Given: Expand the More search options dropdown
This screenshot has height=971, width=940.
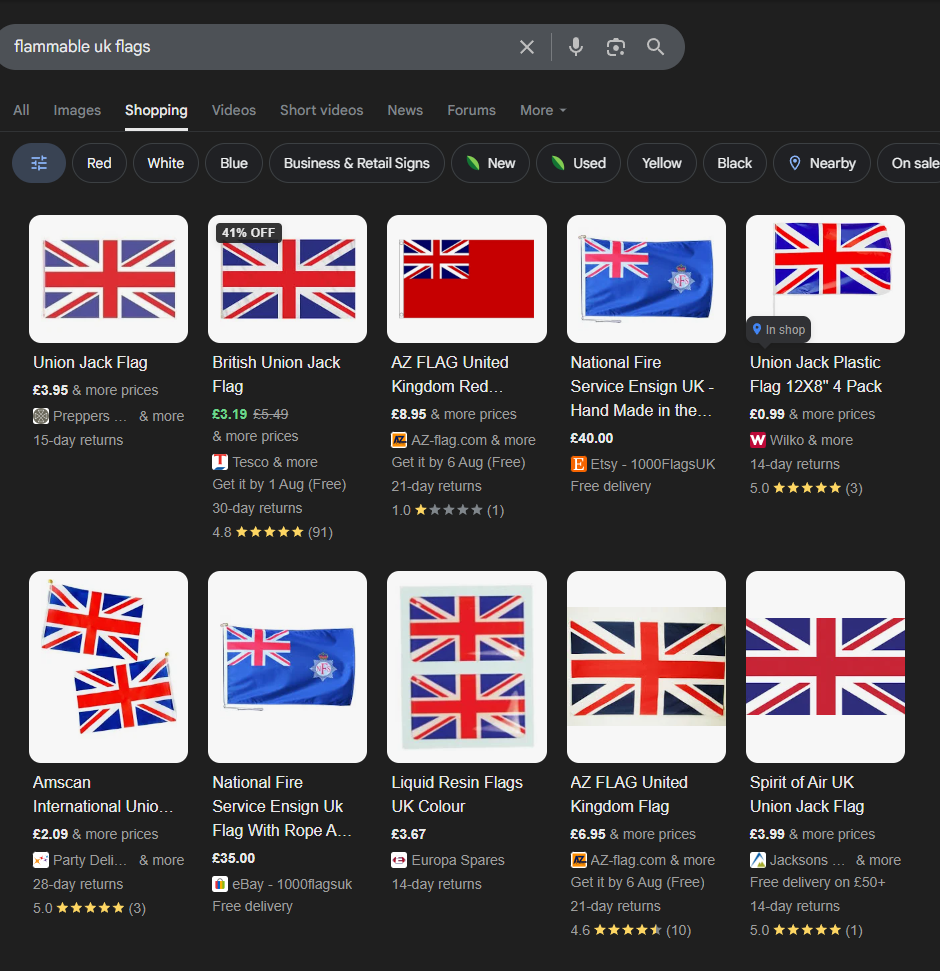Looking at the screenshot, I should tap(543, 110).
